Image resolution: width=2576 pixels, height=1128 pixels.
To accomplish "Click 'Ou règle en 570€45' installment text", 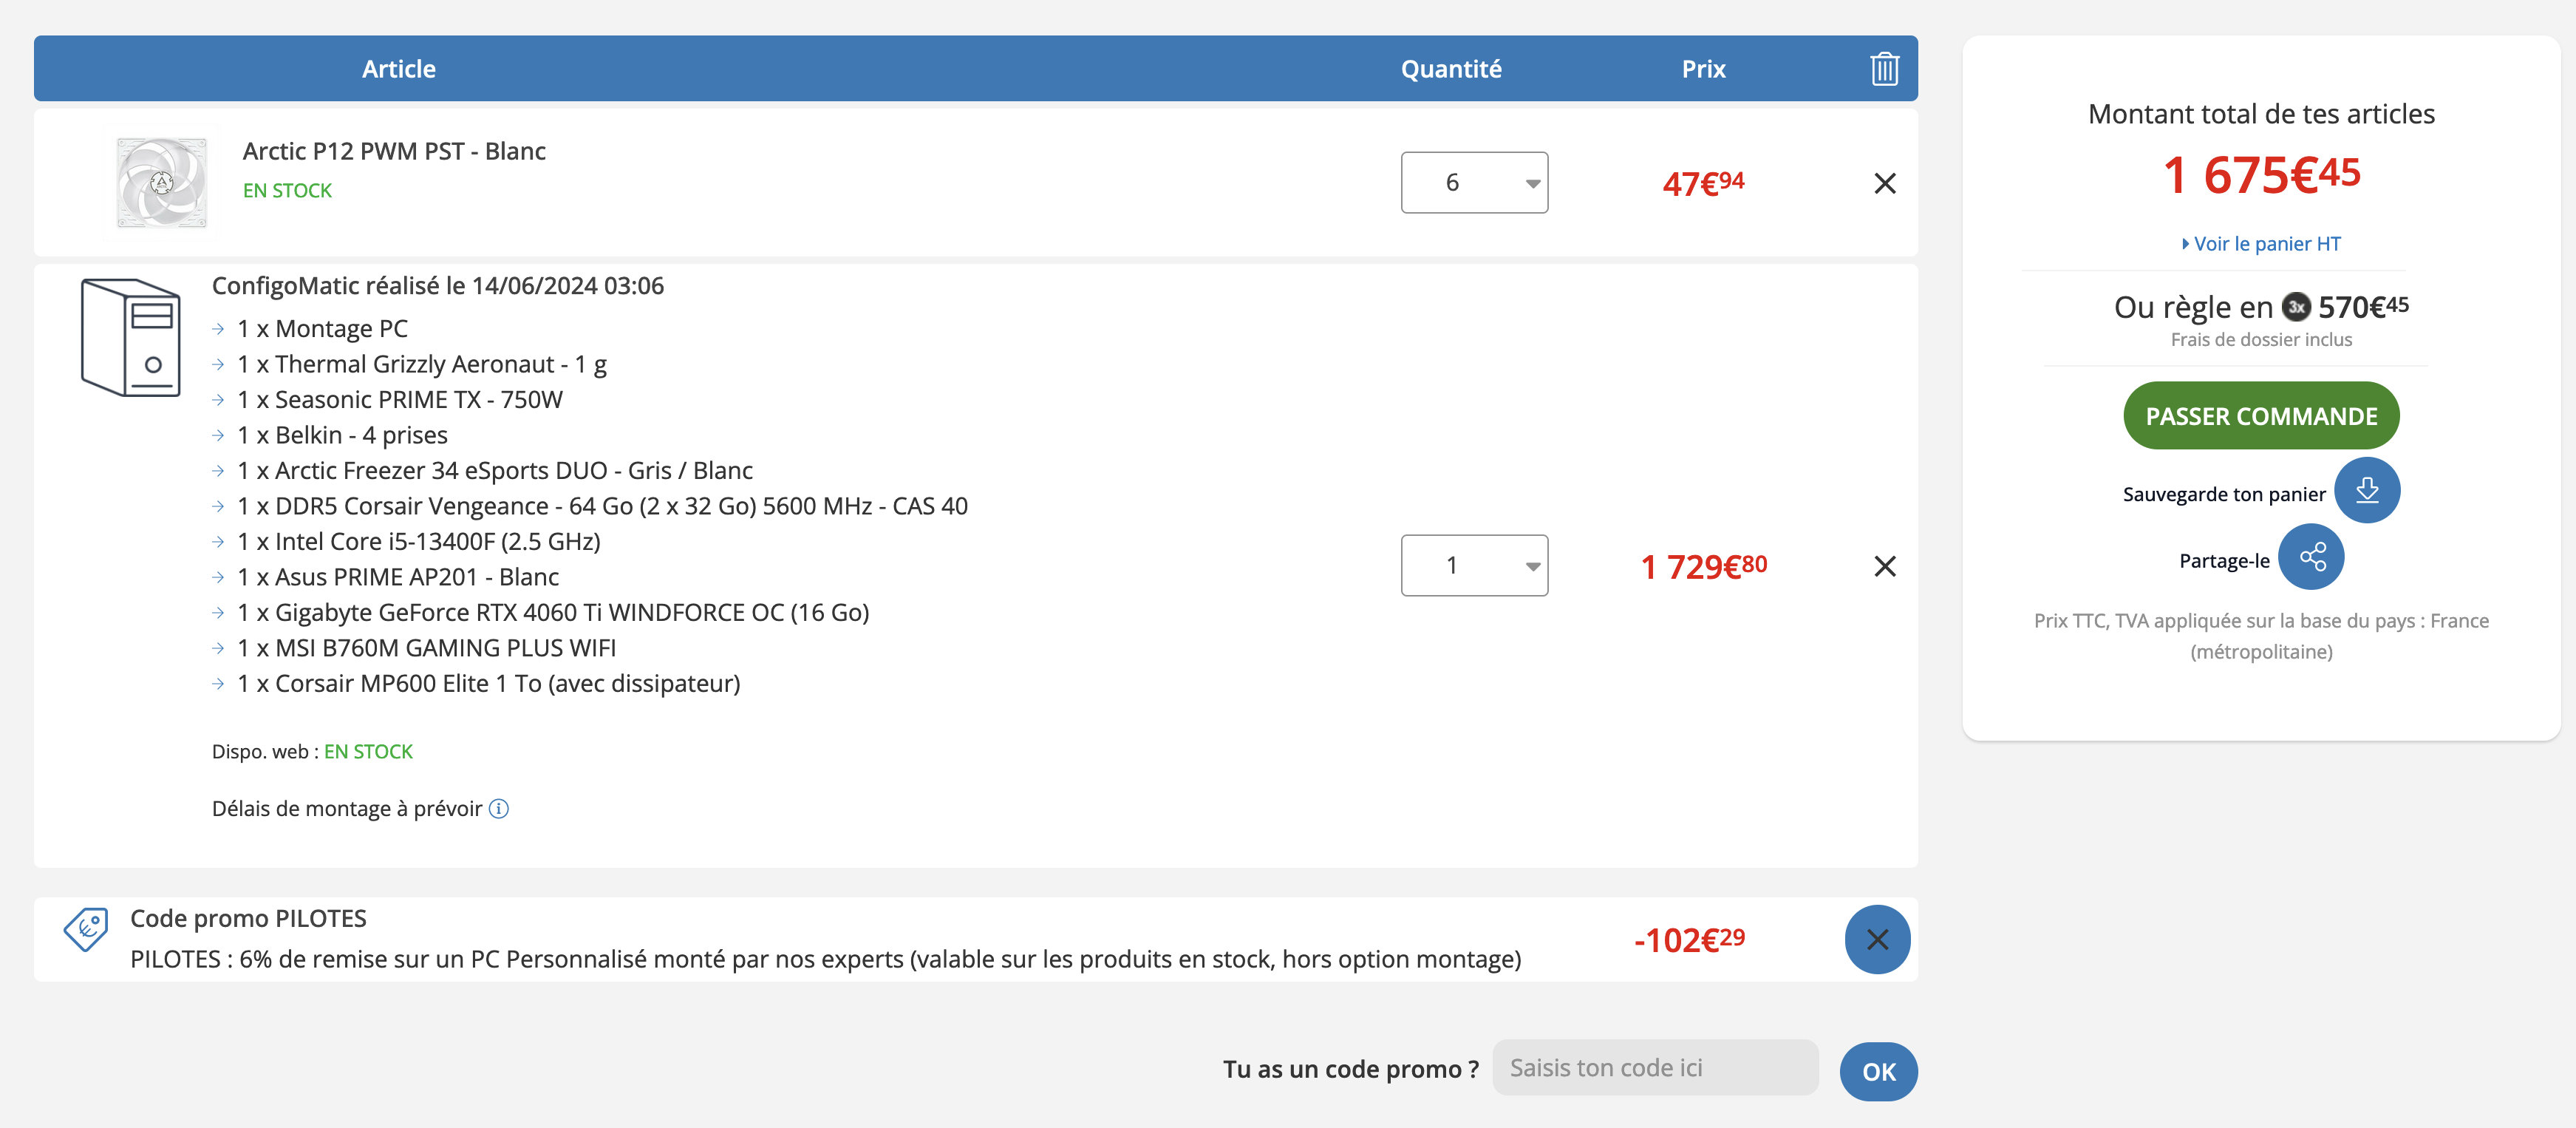I will (2261, 307).
